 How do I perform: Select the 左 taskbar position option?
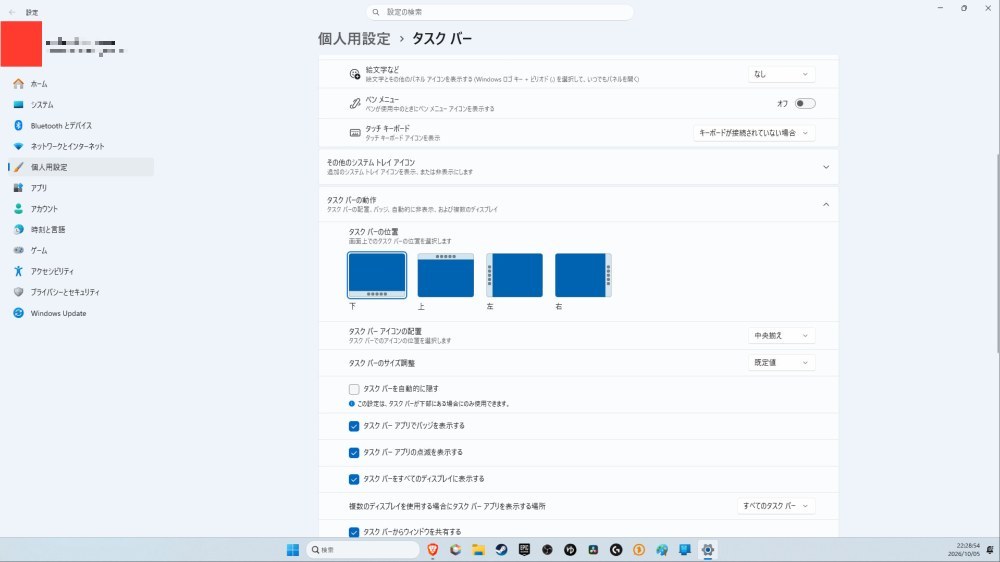515,275
